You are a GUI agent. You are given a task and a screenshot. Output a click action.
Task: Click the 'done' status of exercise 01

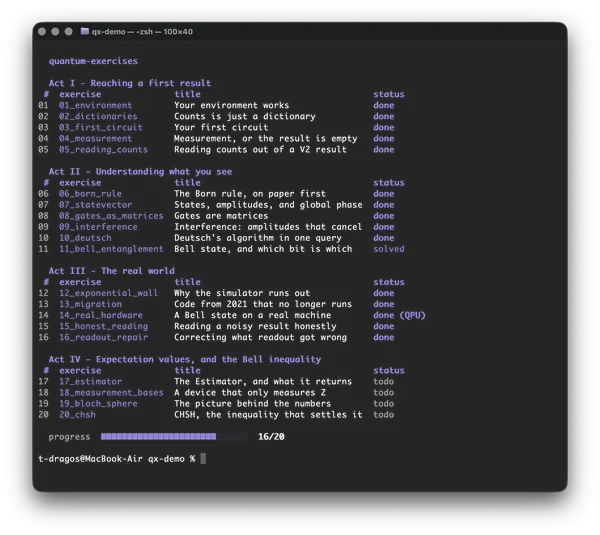pyautogui.click(x=383, y=105)
